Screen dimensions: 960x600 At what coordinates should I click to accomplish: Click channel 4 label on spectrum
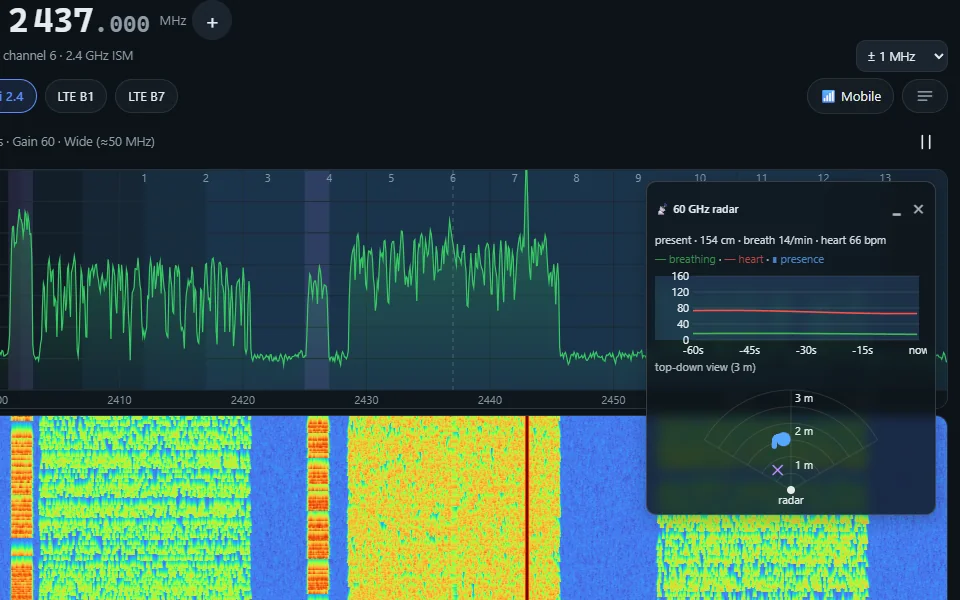pyautogui.click(x=329, y=178)
